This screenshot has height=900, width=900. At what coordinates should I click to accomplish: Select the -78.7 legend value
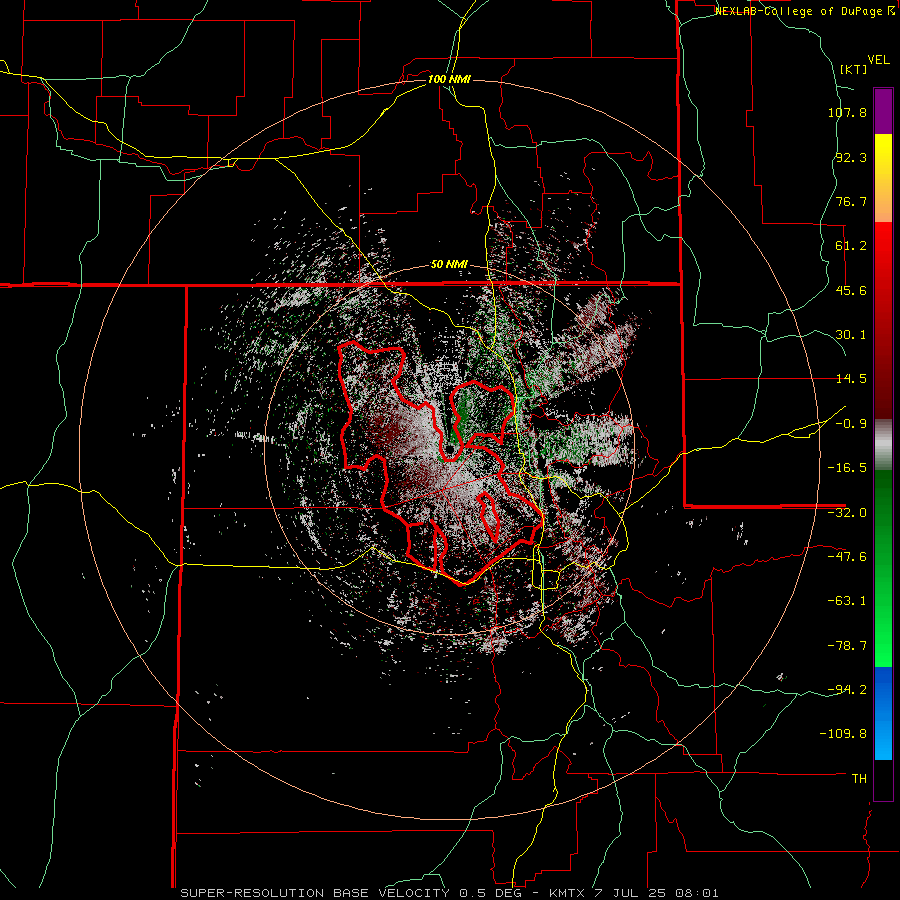[x=847, y=646]
